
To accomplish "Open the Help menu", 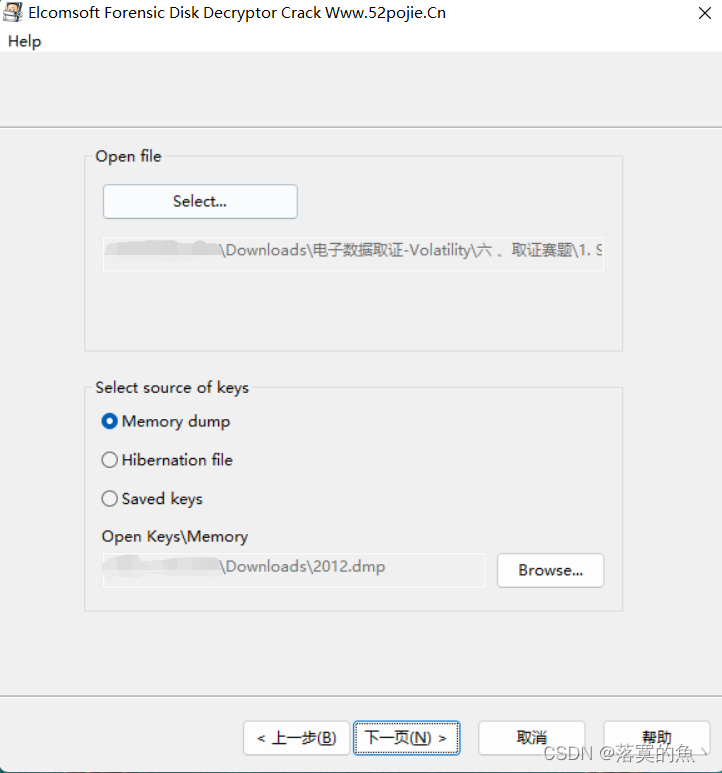I will [x=25, y=41].
